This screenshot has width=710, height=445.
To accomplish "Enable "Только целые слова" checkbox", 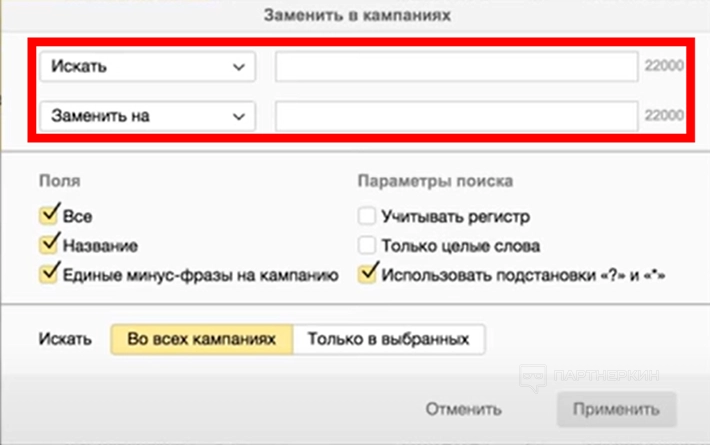I will pos(367,244).
